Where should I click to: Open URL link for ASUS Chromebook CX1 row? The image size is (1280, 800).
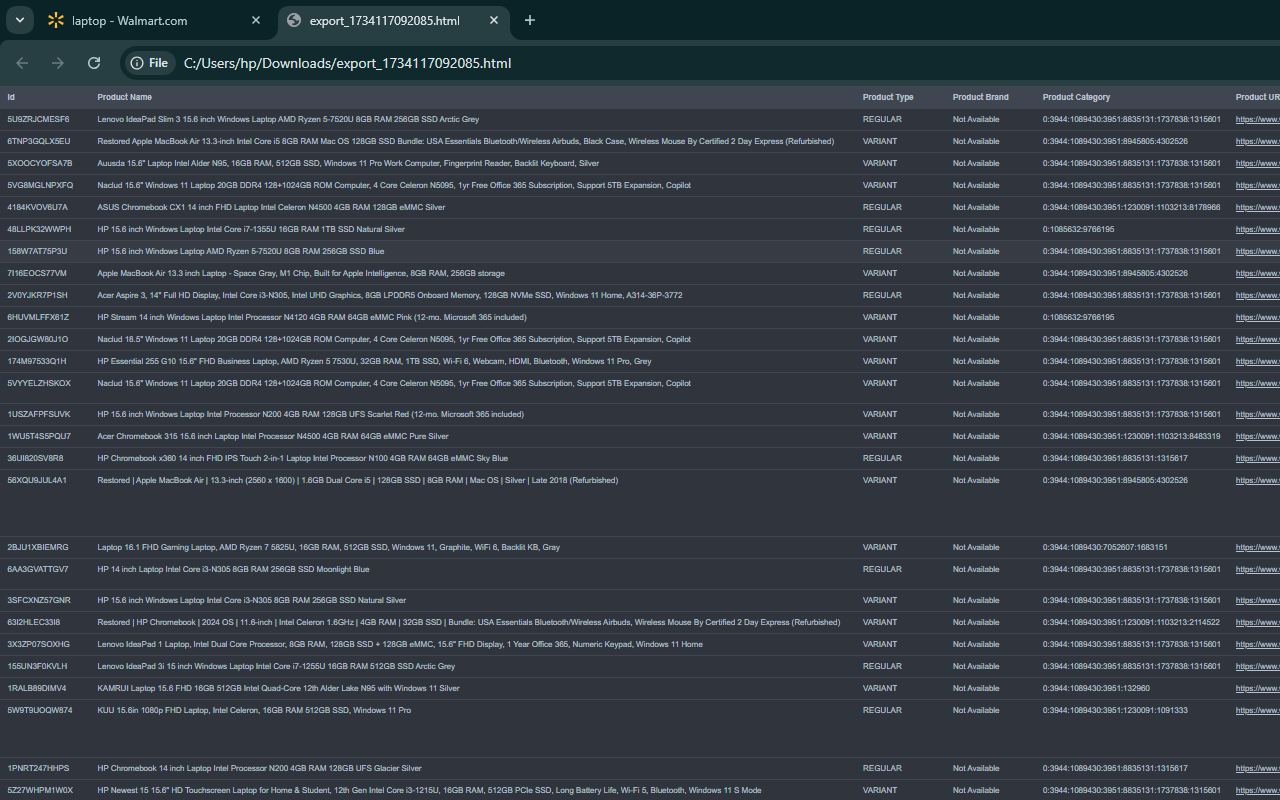1257,207
